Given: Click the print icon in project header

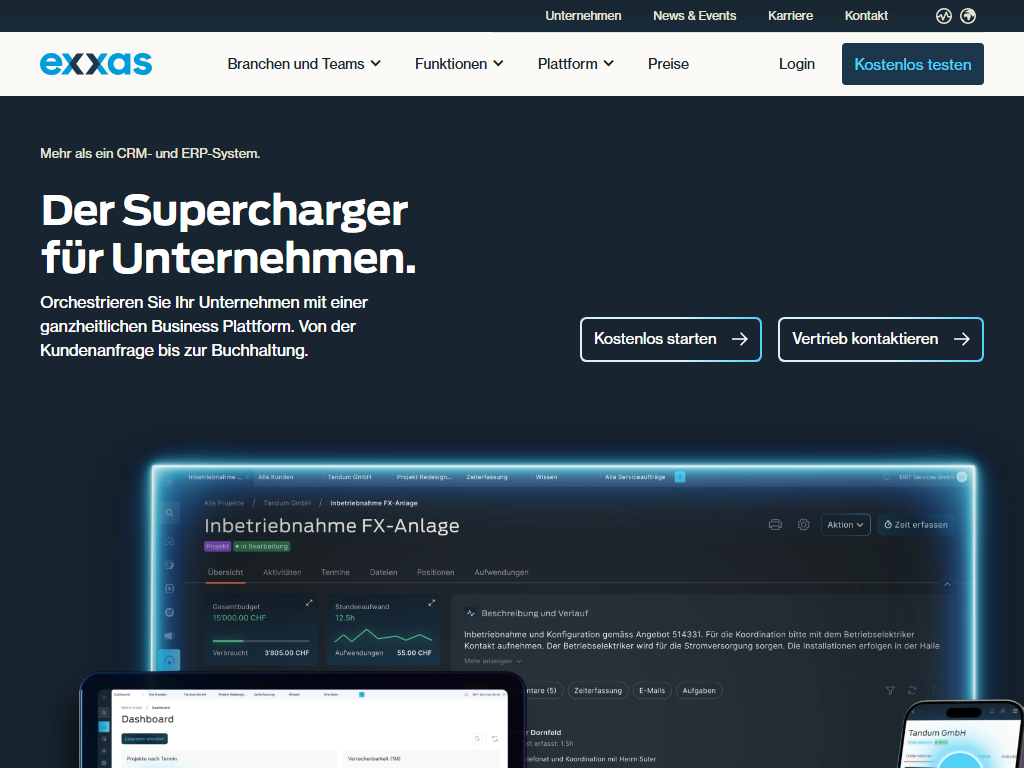Looking at the screenshot, I should (775, 524).
